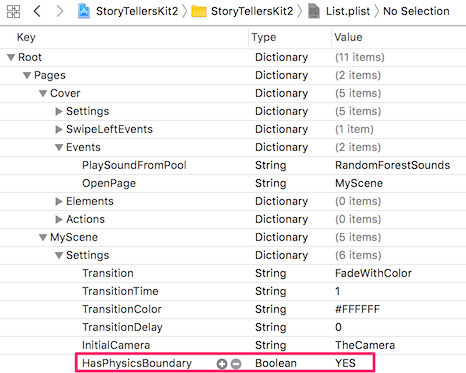Screen dimensions: 466x373
Task: Select the Actions key label
Action: pyautogui.click(x=85, y=219)
